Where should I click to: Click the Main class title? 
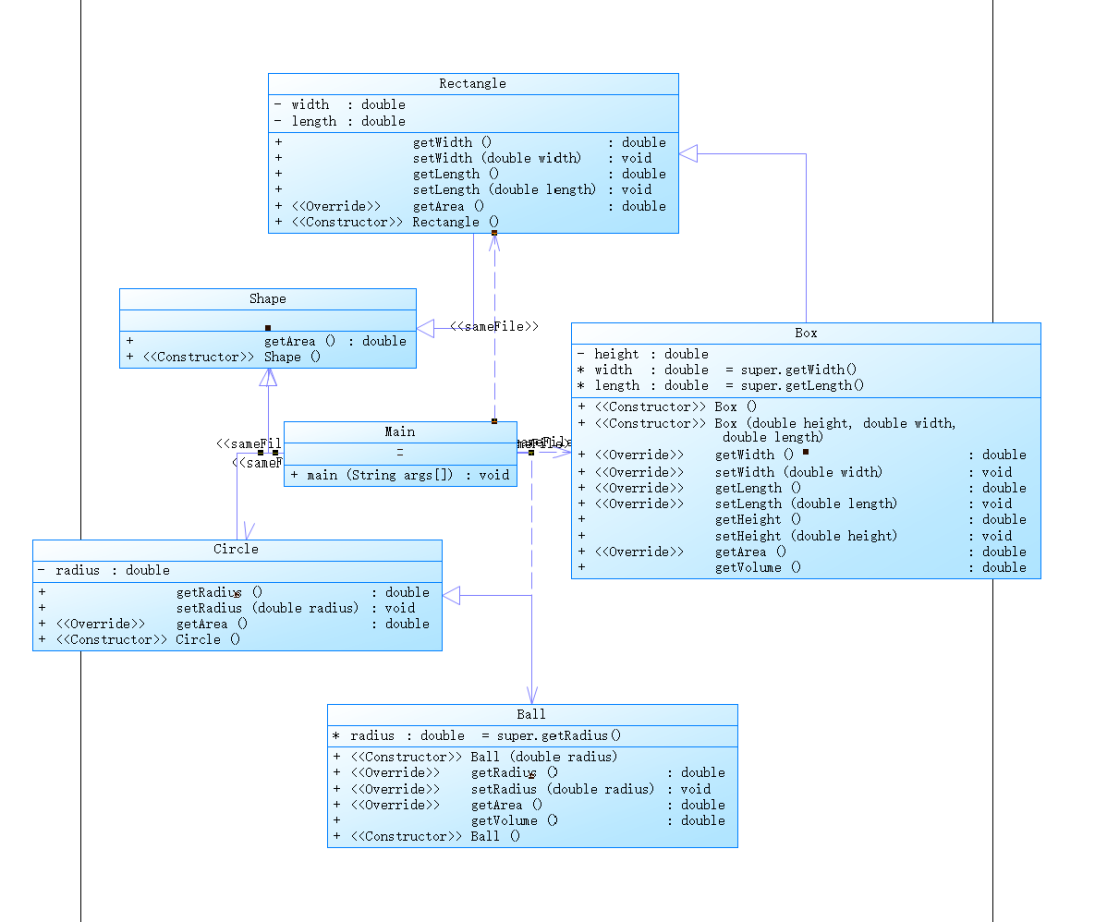click(x=400, y=431)
